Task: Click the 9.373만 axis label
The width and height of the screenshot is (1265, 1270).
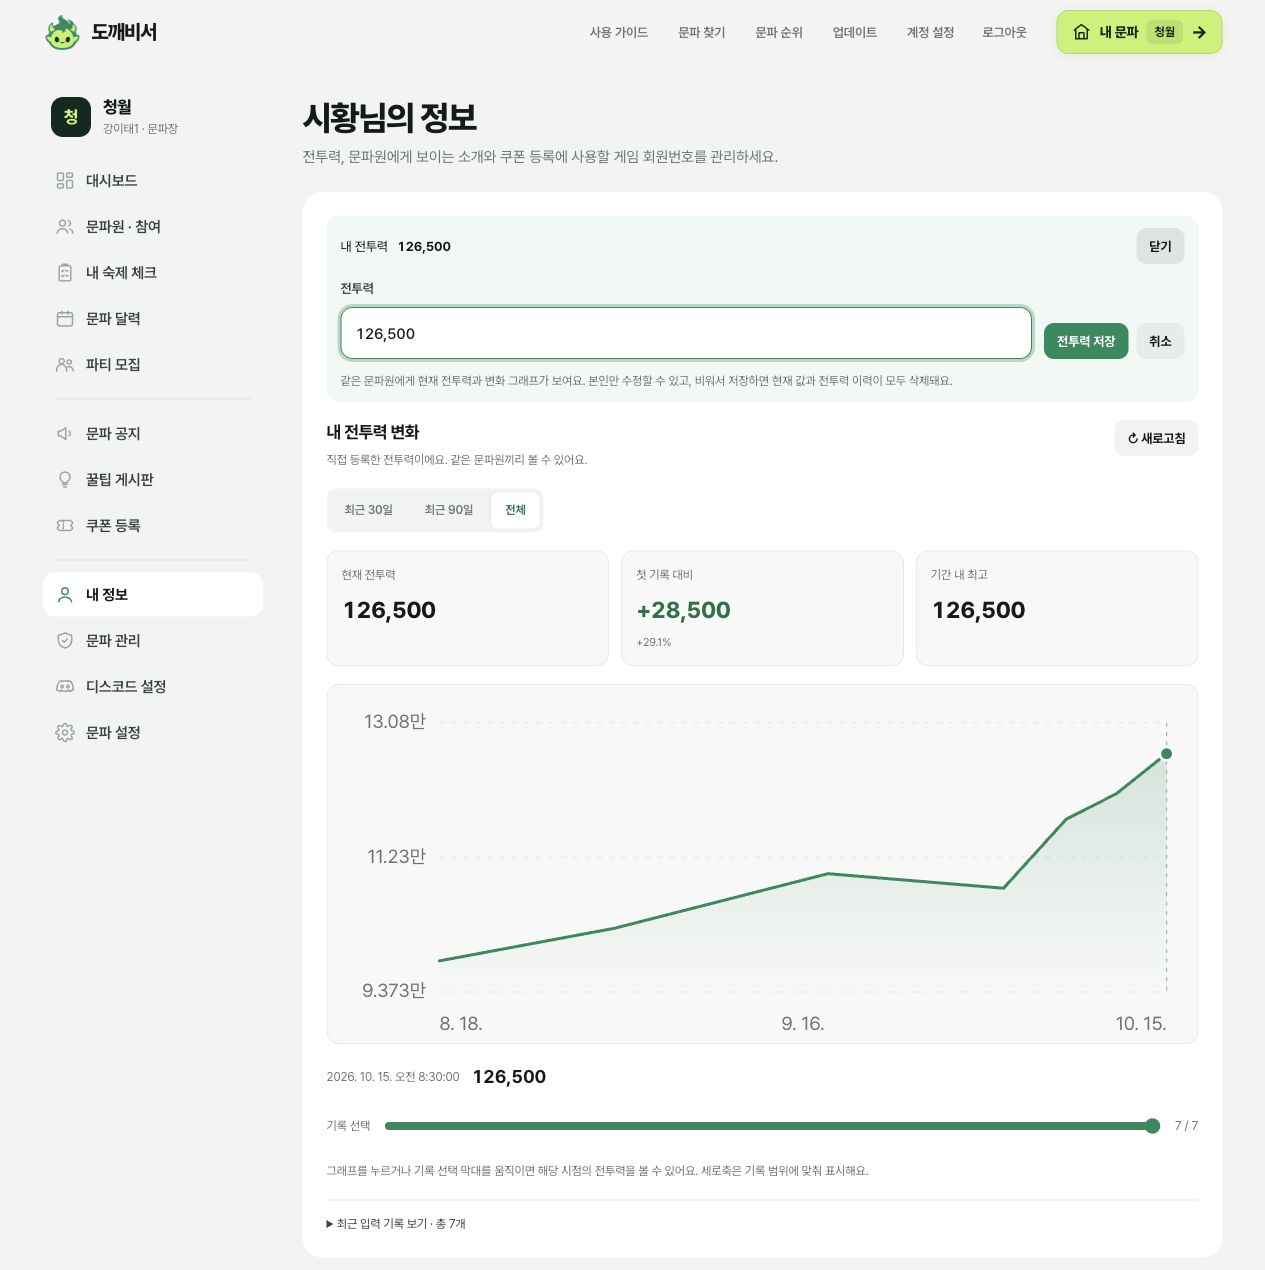Action: 394,991
